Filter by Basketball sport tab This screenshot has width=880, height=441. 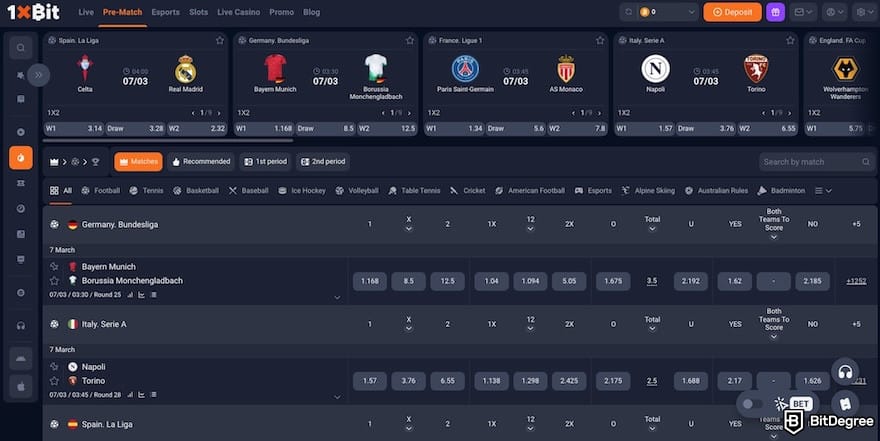coord(196,191)
